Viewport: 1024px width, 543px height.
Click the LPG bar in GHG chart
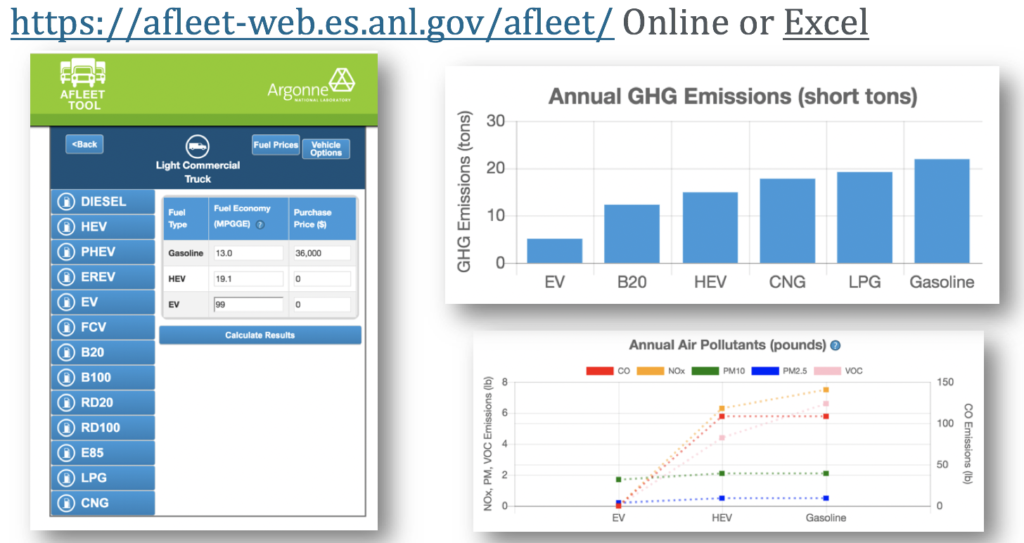865,218
